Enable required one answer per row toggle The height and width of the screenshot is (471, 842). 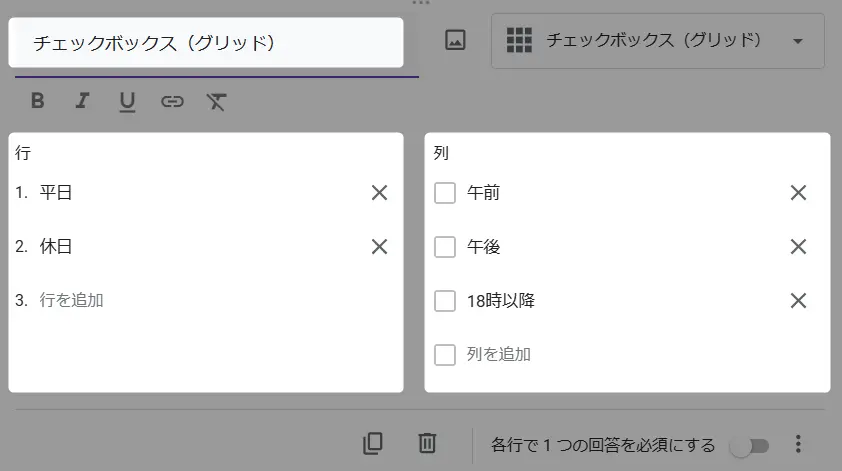(750, 446)
